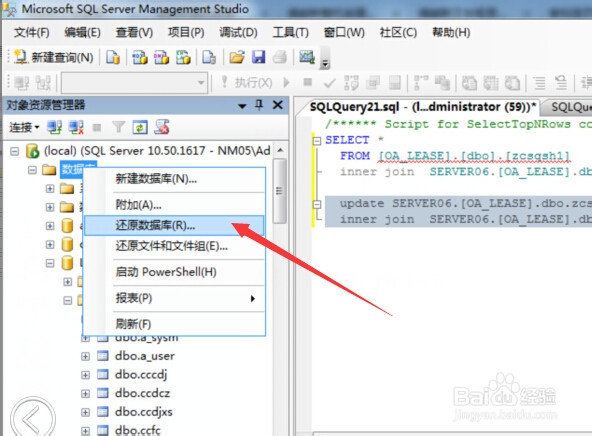Open the Connect (连接) dropdown
592x436 pixels.
coord(24,128)
